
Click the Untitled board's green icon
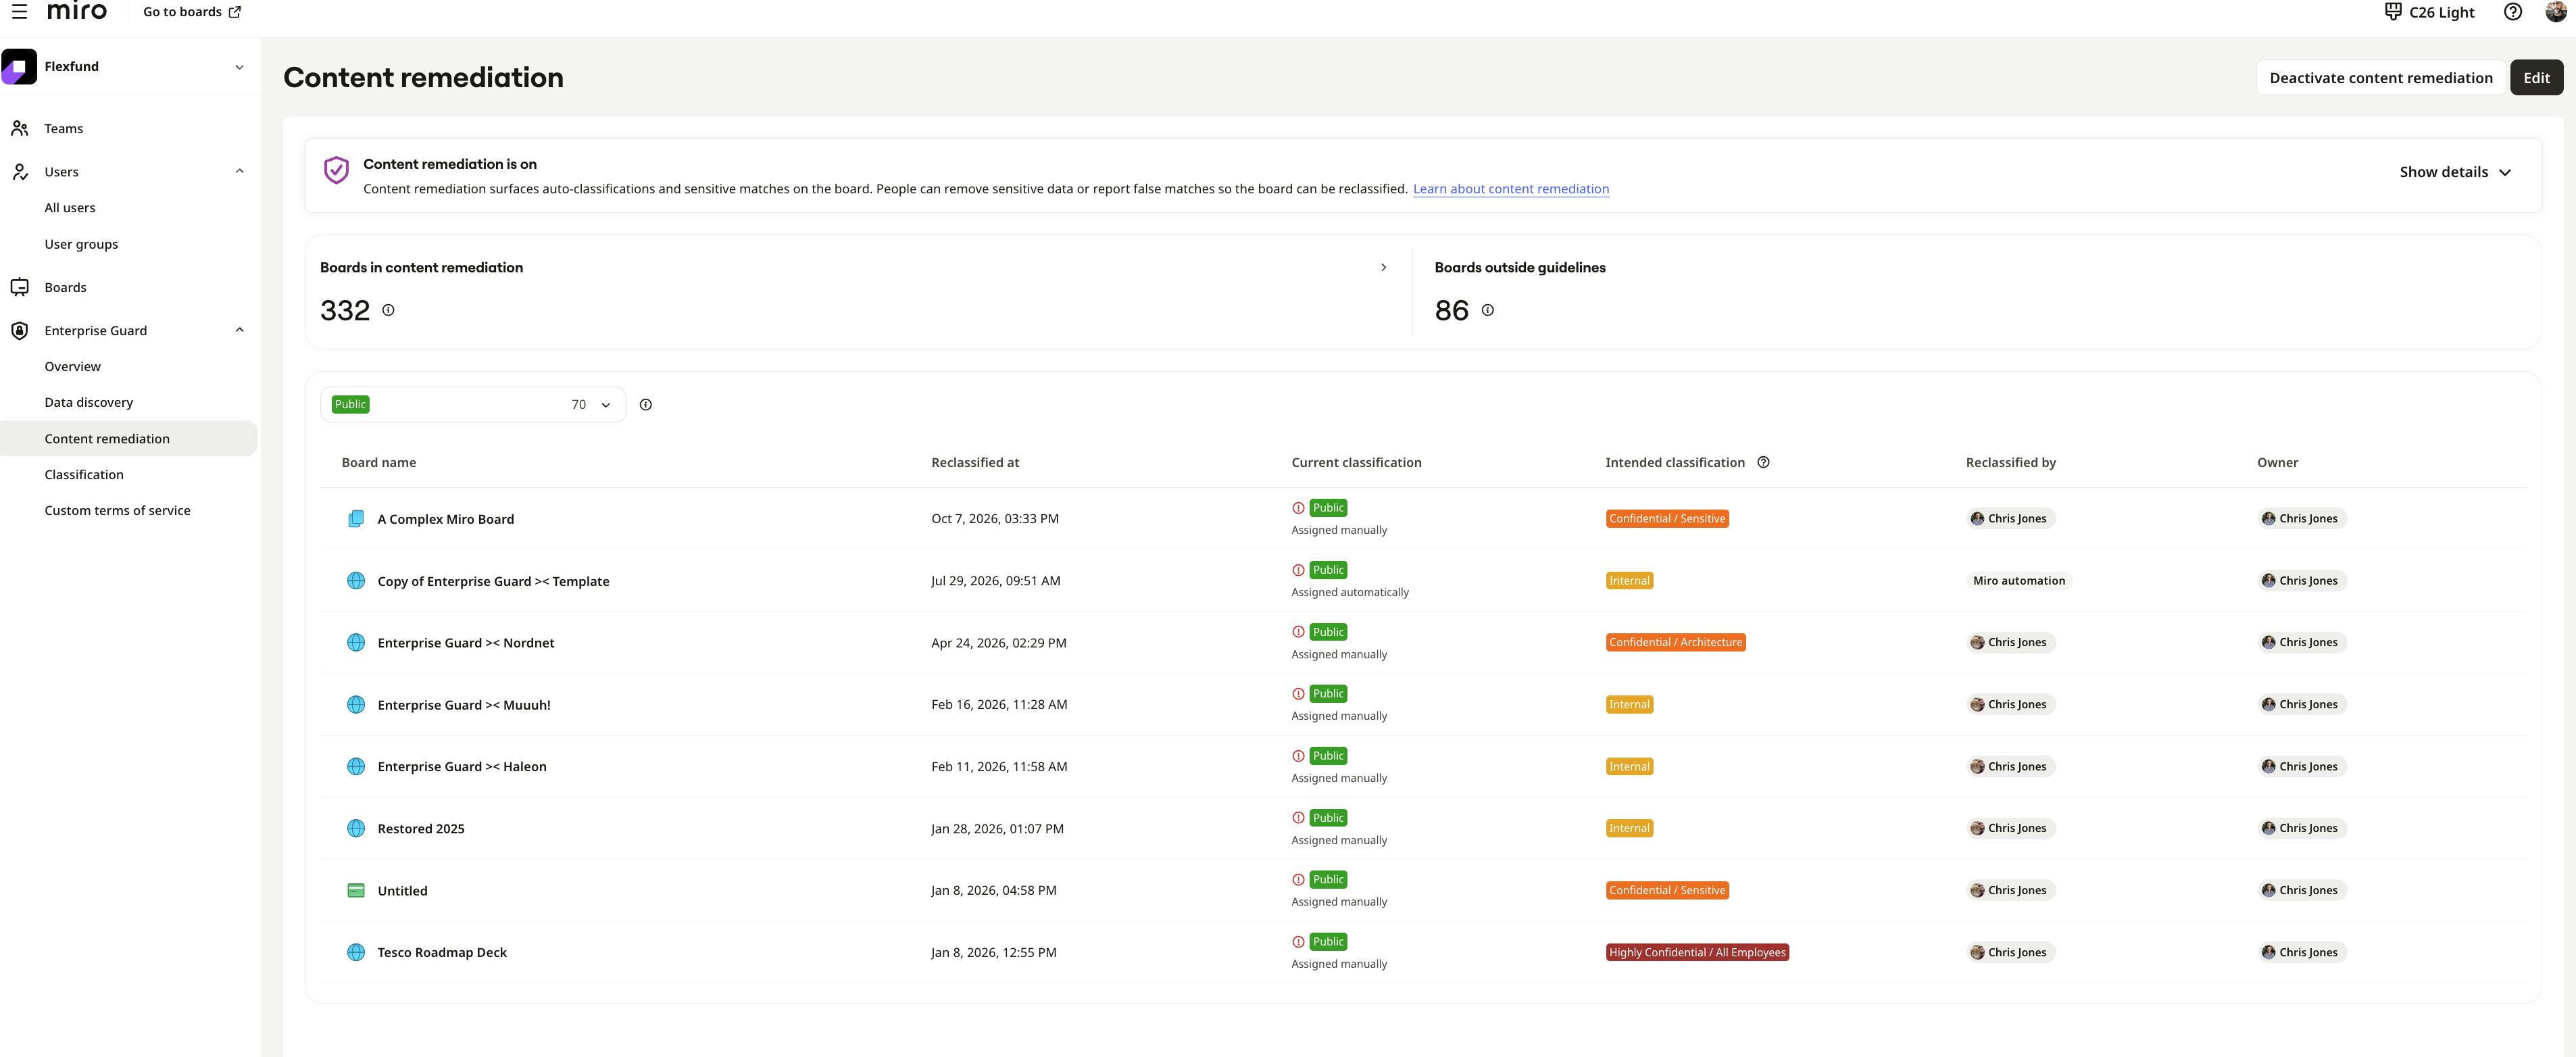coord(356,890)
